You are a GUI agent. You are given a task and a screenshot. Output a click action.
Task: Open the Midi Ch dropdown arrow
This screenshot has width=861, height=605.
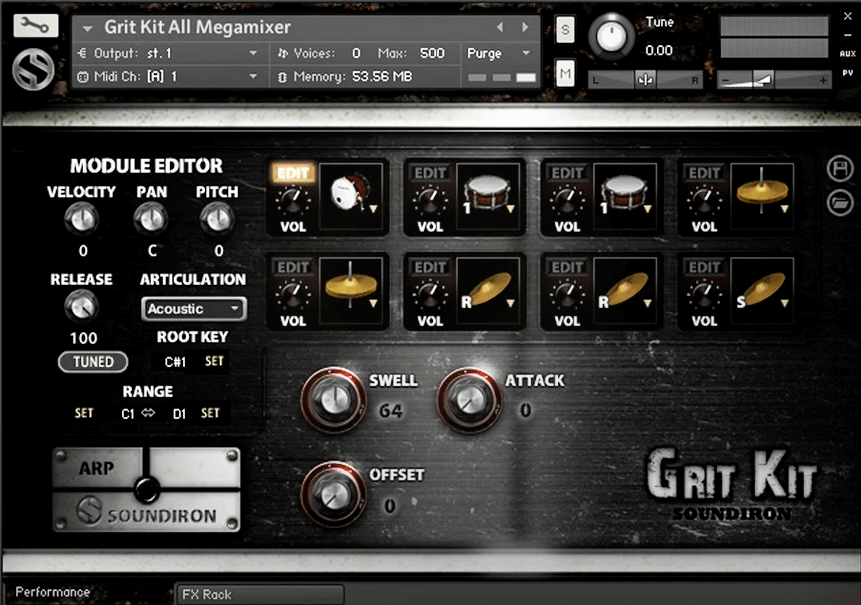253,76
